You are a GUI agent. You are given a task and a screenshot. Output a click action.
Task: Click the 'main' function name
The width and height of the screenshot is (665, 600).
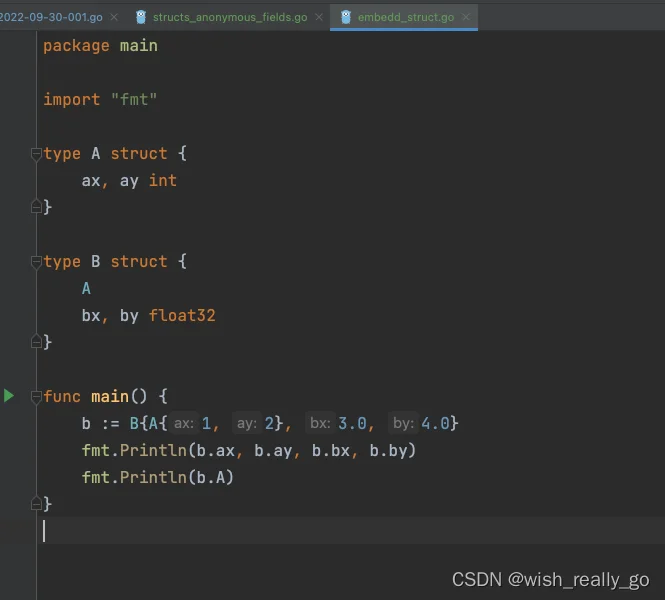point(110,396)
